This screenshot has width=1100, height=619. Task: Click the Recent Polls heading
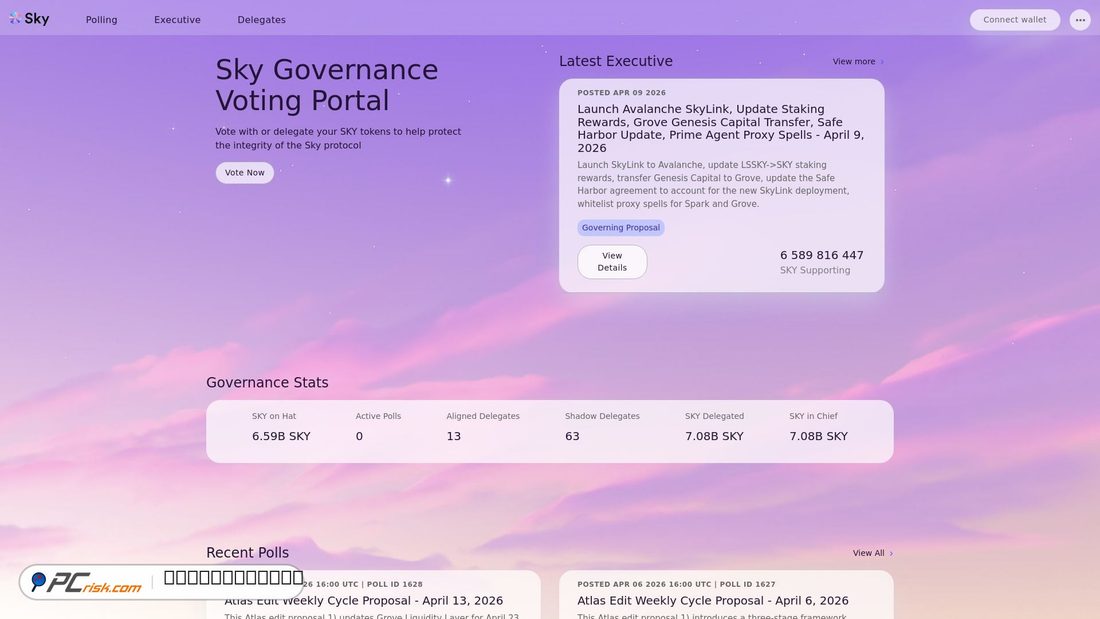click(x=248, y=552)
